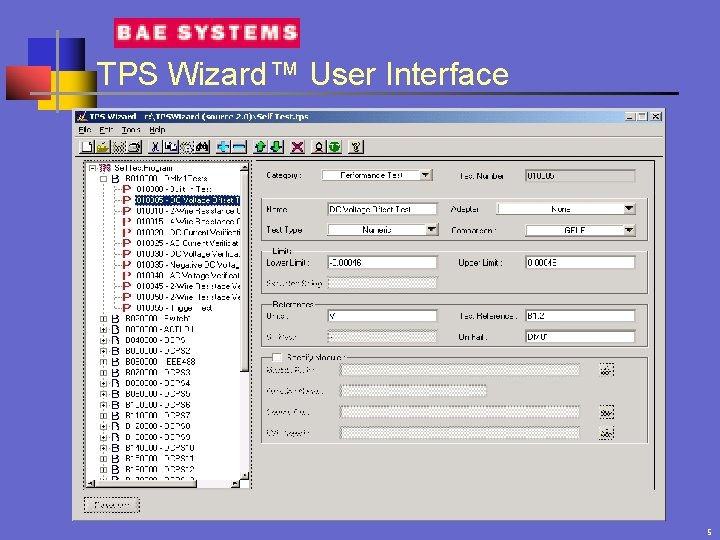Open the Category dropdown
This screenshot has width=720, height=540.
(x=426, y=175)
